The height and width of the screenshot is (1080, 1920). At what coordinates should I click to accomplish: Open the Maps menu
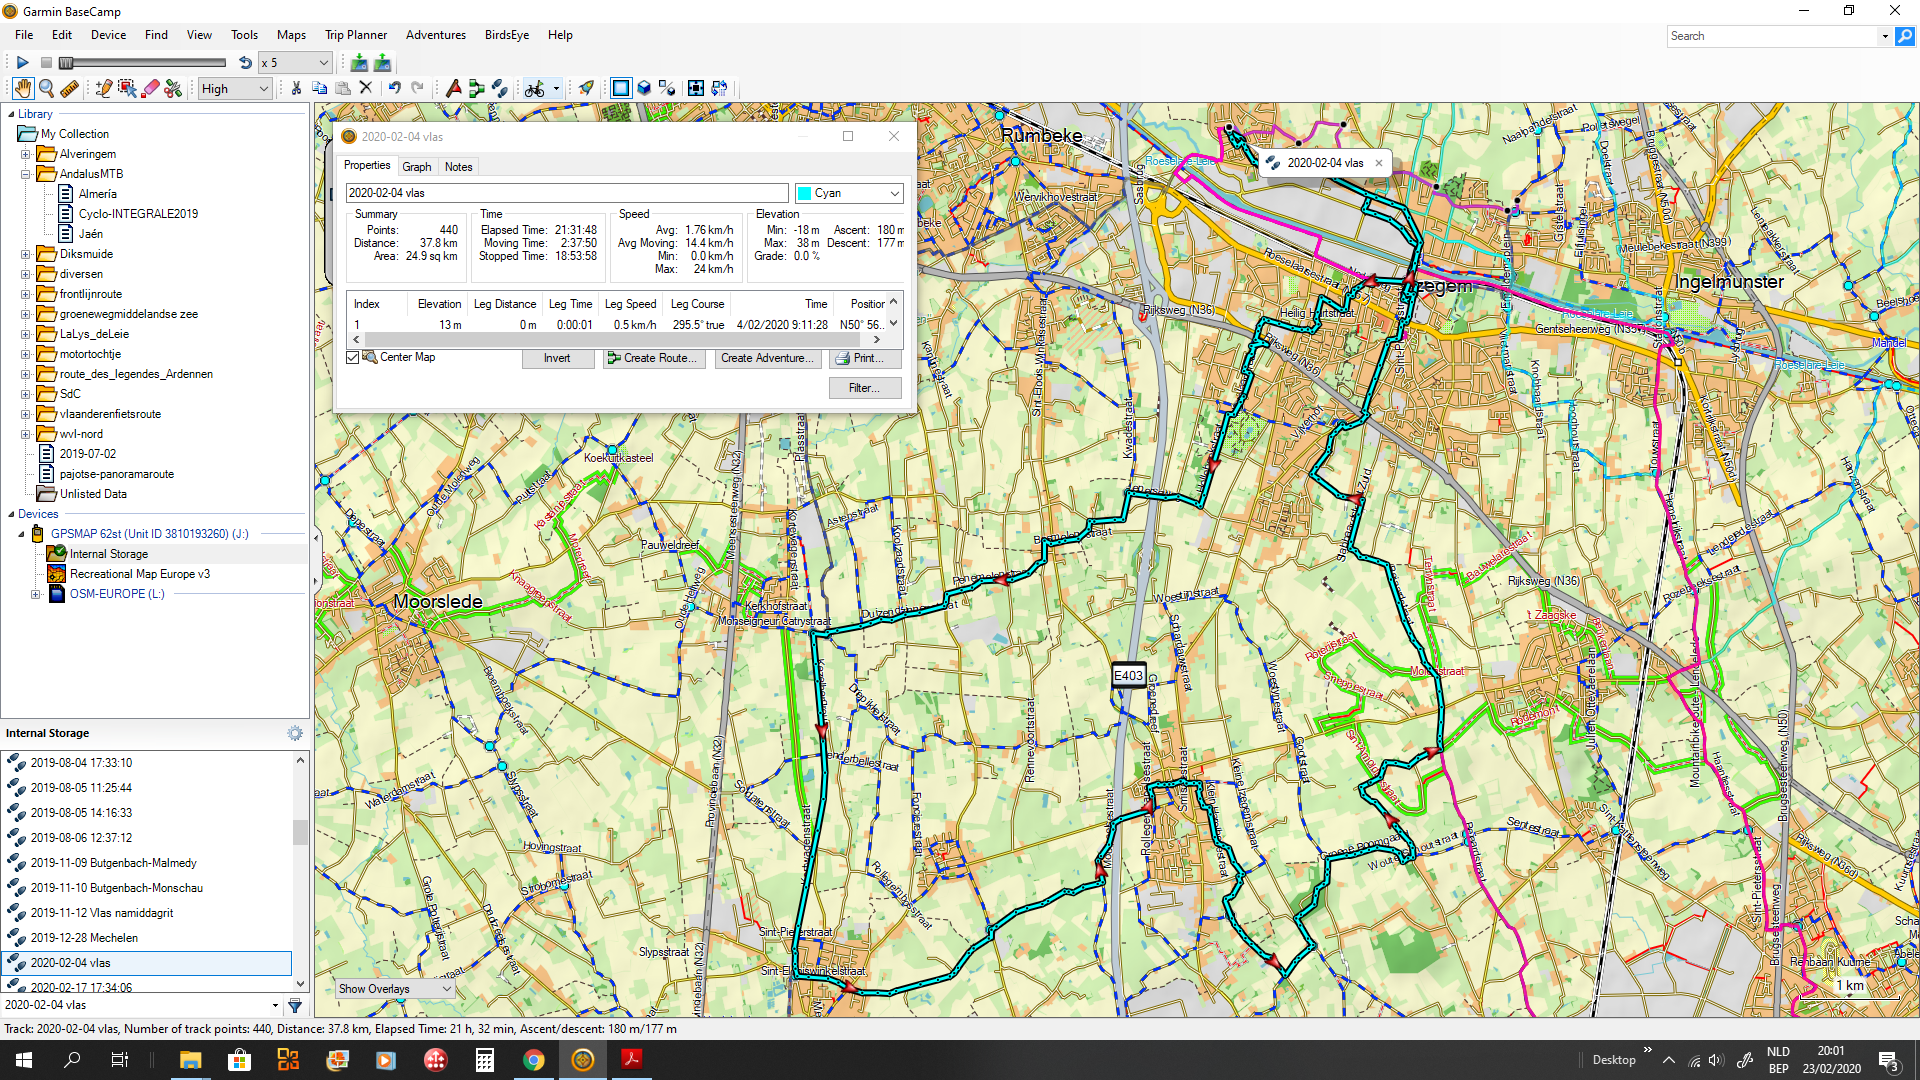pos(291,35)
